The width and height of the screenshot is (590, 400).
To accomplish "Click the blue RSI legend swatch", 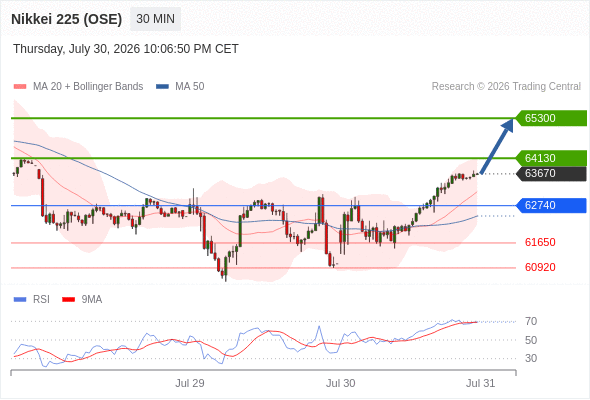I will coord(20,300).
